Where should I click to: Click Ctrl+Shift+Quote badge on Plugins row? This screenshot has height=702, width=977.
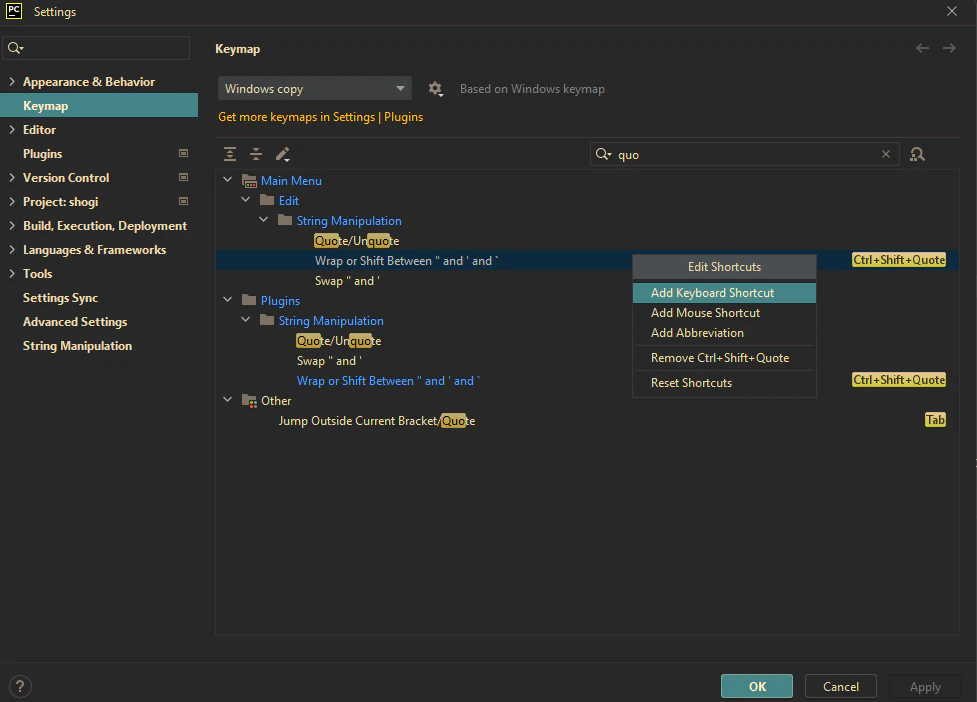[x=898, y=380]
